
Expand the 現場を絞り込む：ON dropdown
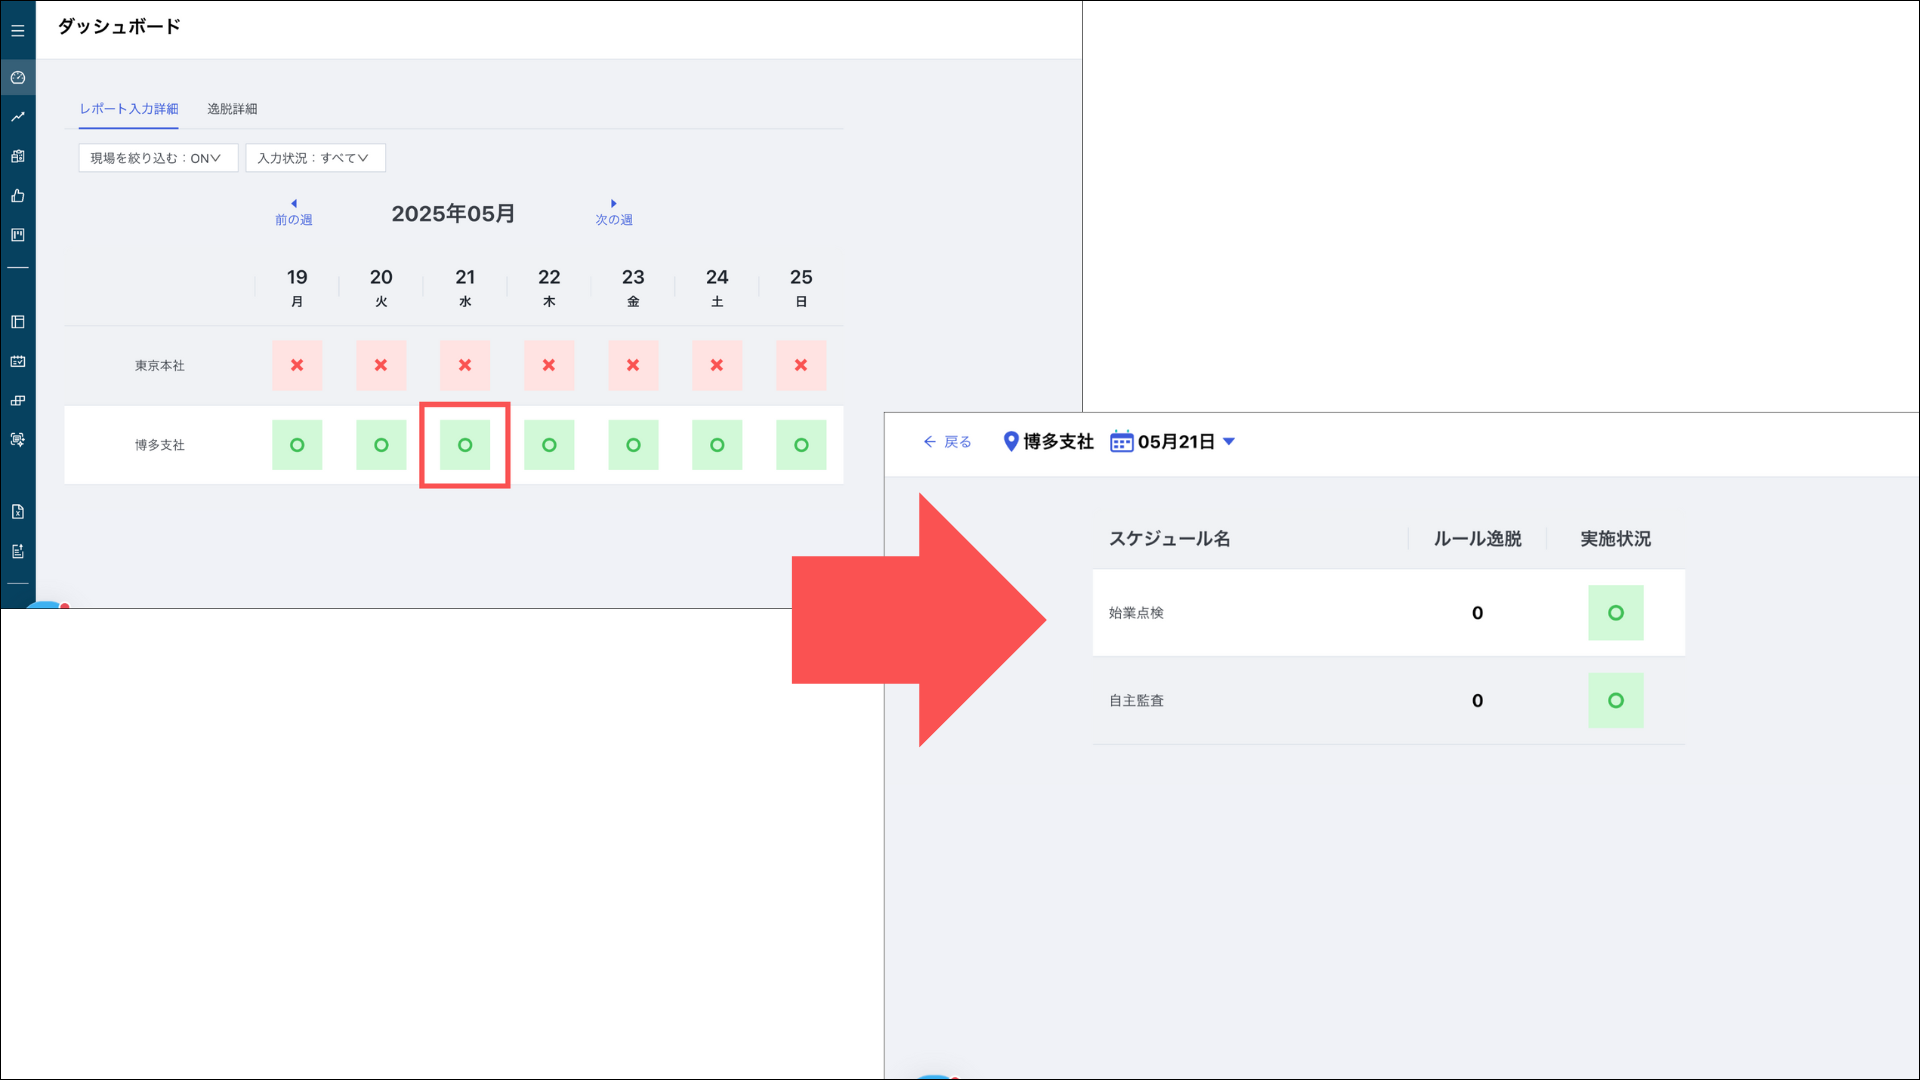158,158
